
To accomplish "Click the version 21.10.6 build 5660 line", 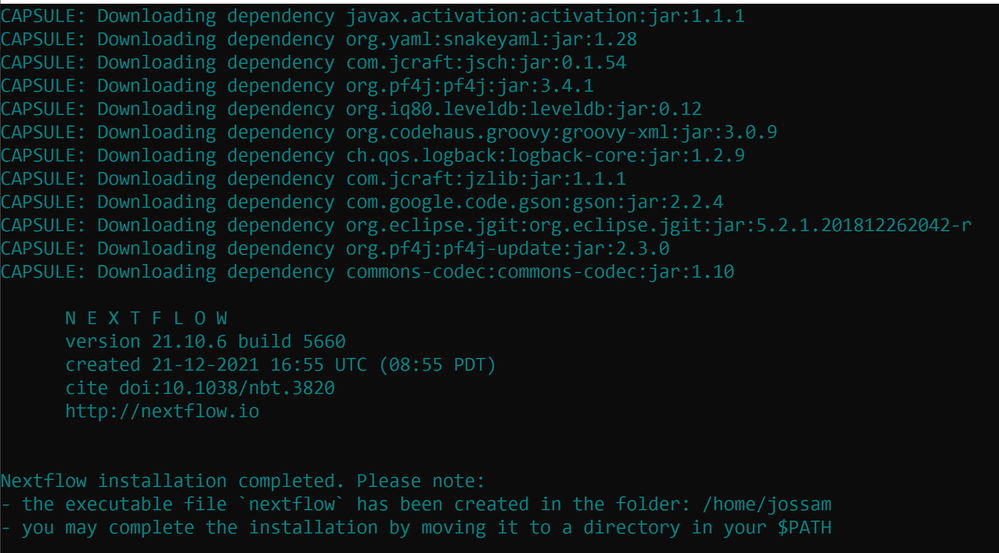I will pos(205,341).
